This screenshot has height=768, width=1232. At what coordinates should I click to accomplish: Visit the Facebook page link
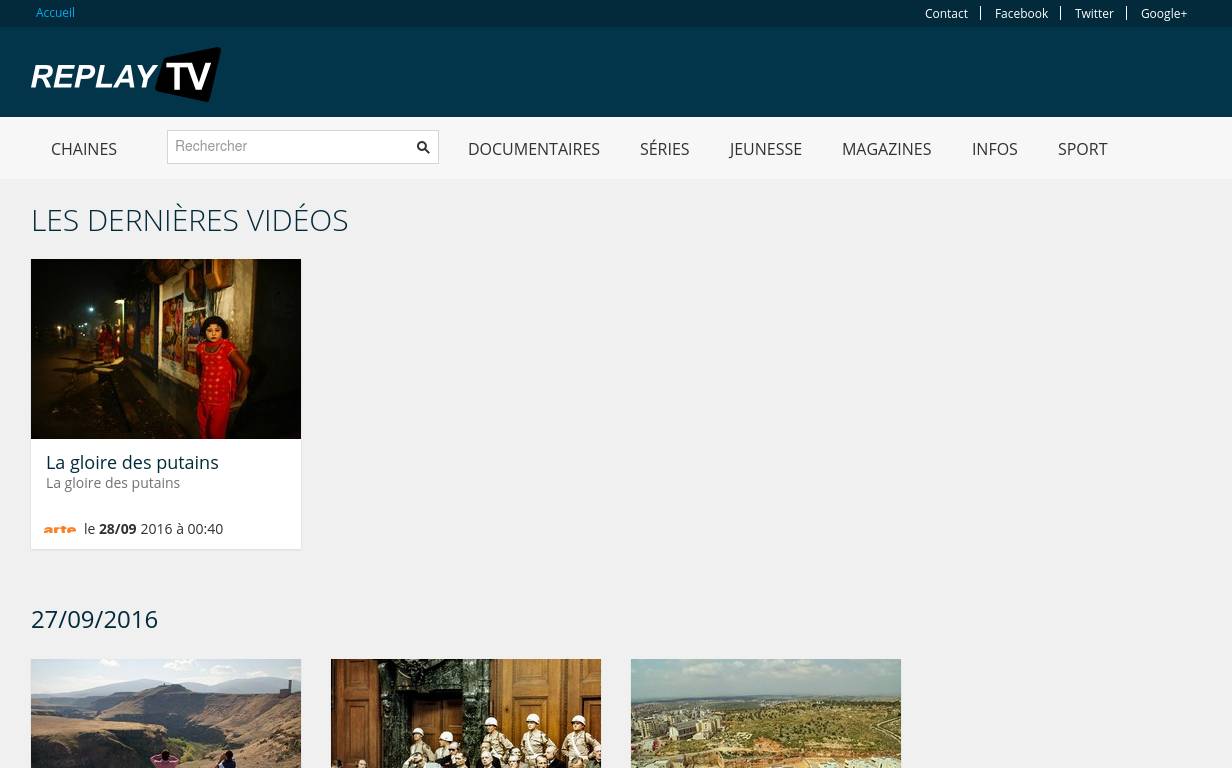1020,14
